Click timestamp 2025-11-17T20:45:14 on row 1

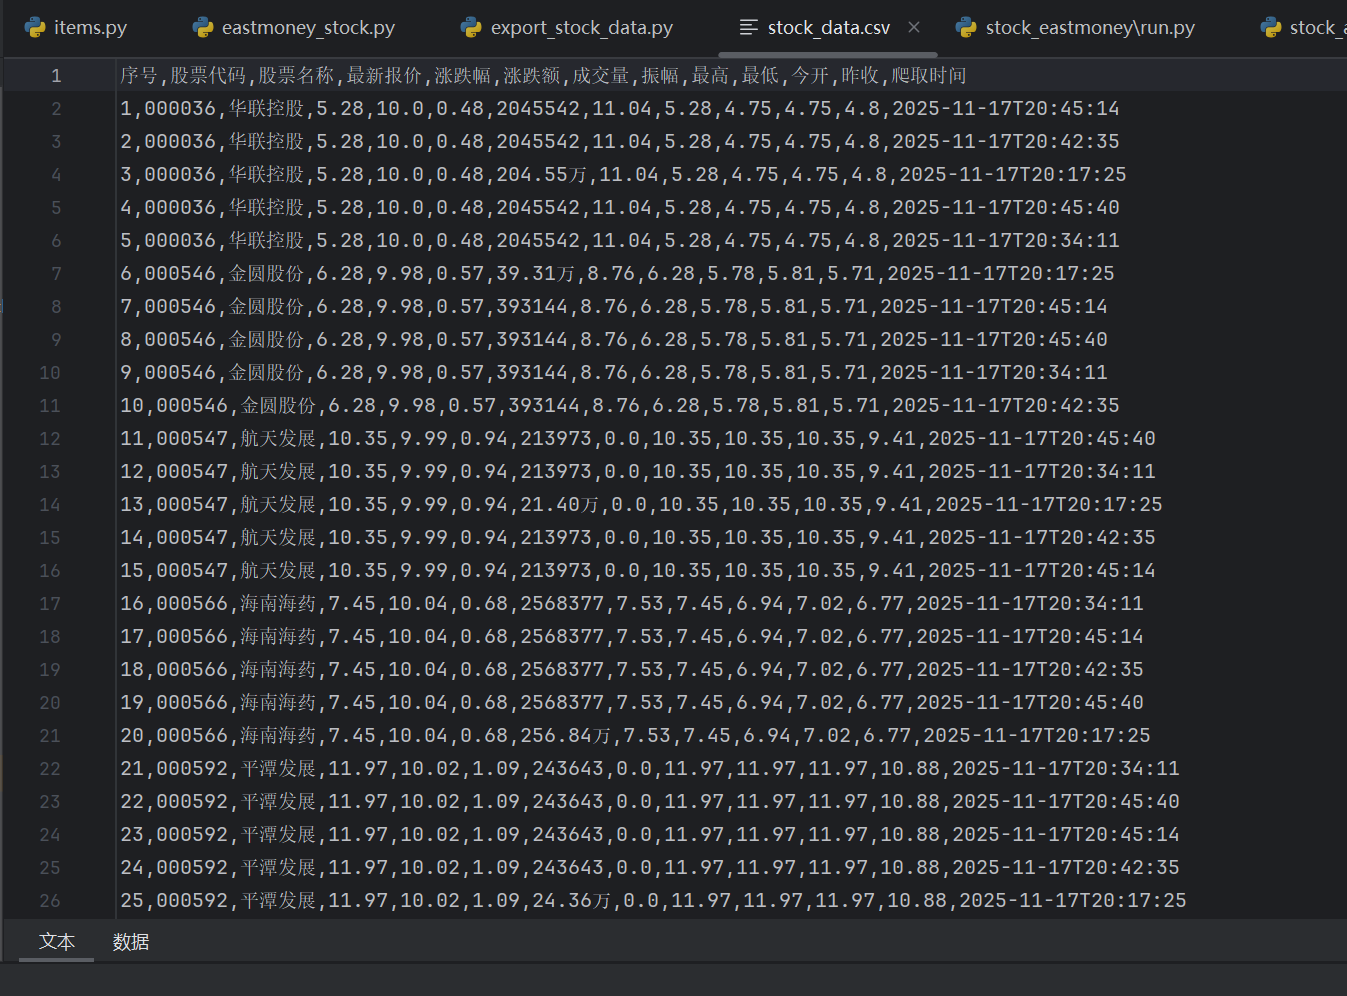(1006, 109)
